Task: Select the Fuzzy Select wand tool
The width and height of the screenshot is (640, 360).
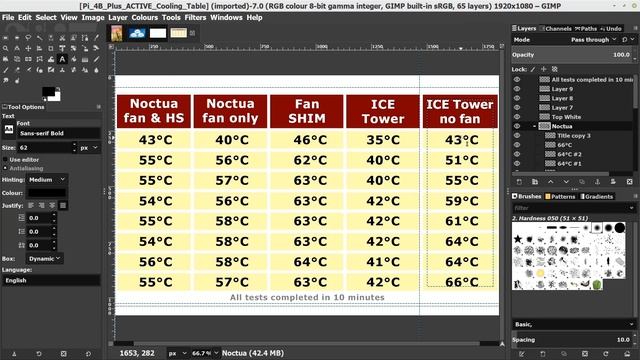Action: (x=40, y=38)
